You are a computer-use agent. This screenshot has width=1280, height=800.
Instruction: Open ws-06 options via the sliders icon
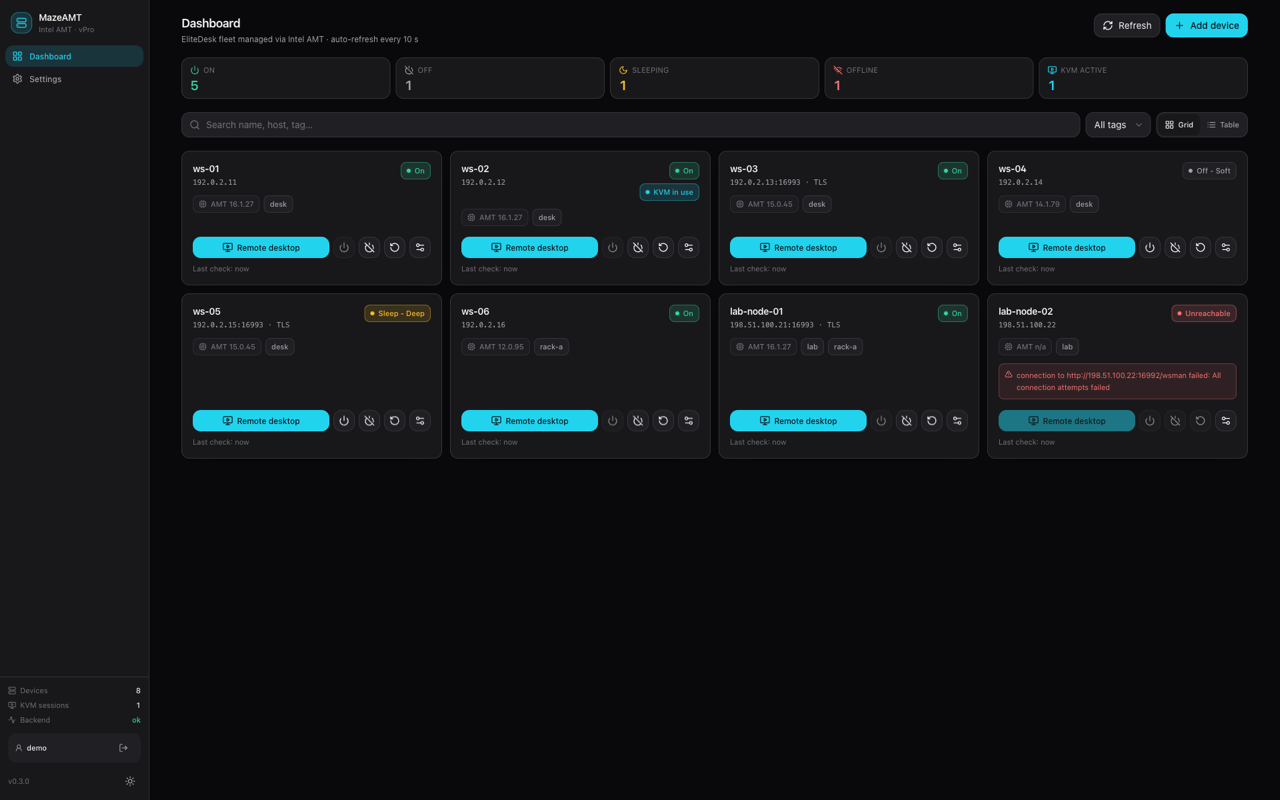689,421
